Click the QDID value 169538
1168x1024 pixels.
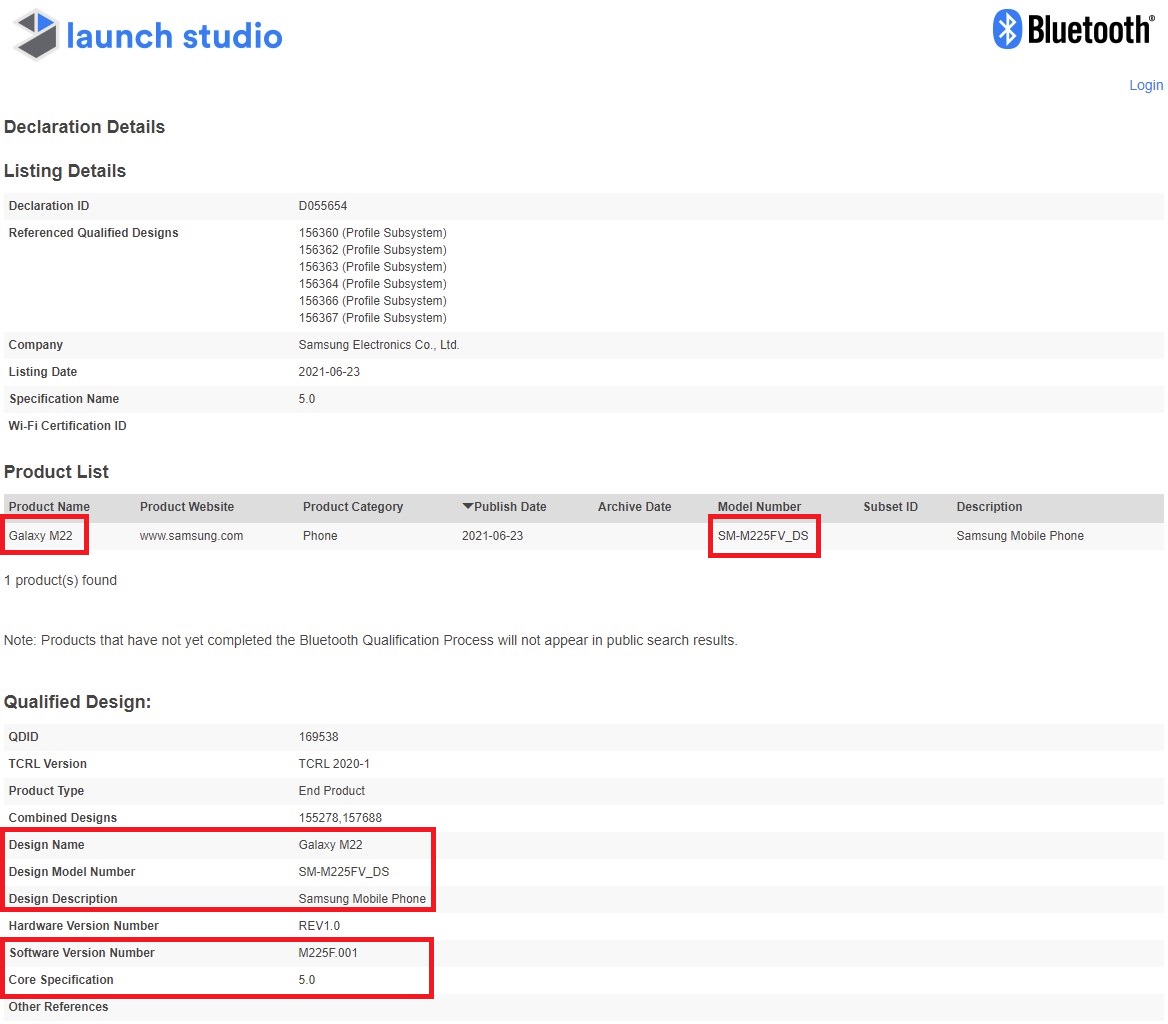(318, 737)
